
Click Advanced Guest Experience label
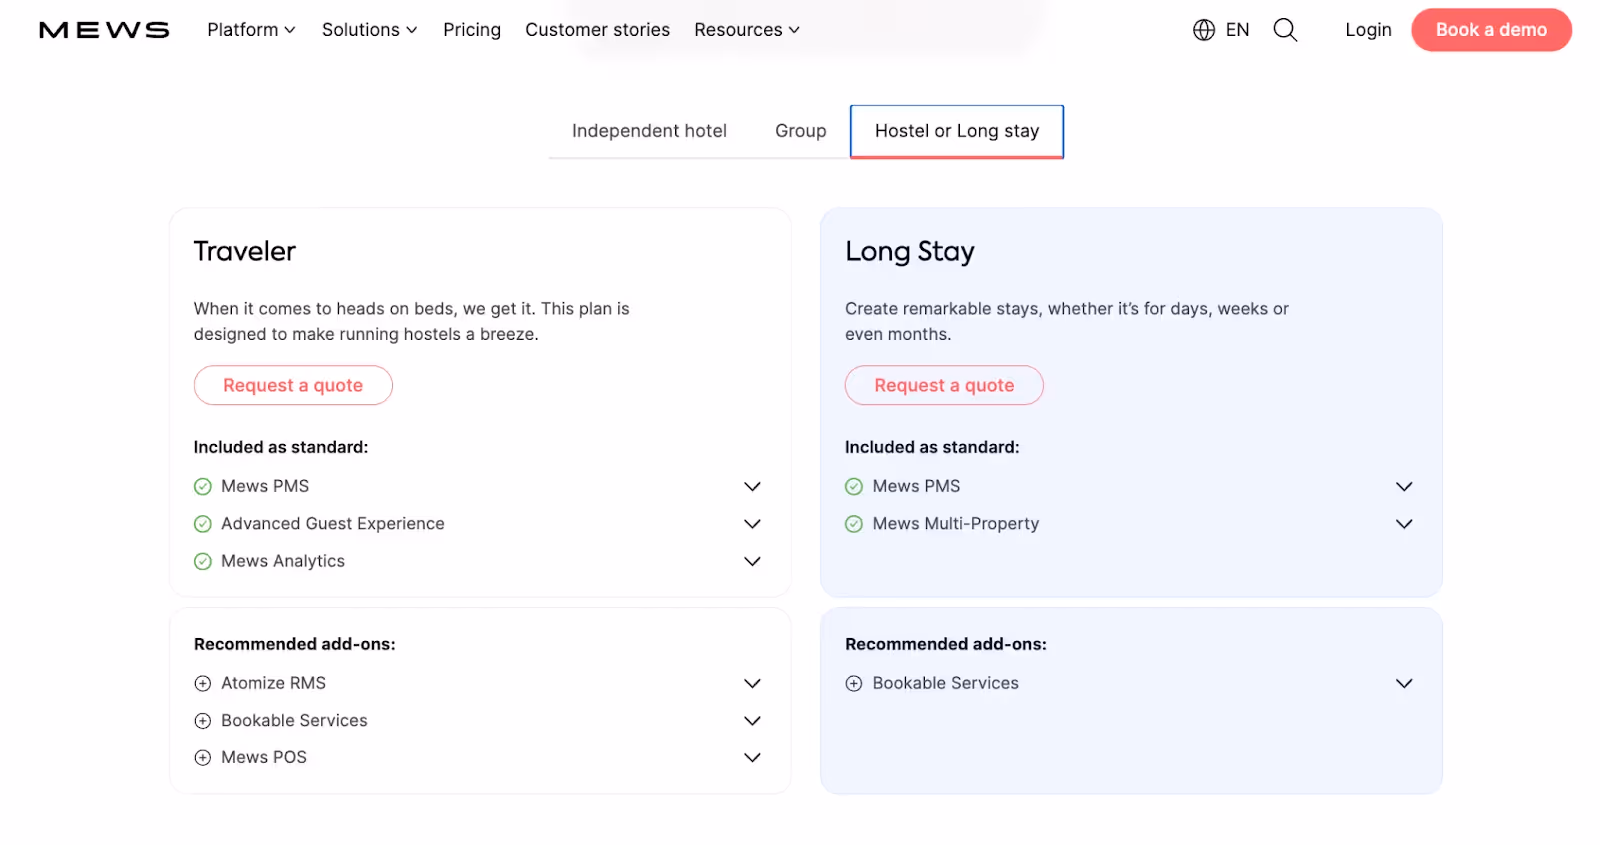333,524
